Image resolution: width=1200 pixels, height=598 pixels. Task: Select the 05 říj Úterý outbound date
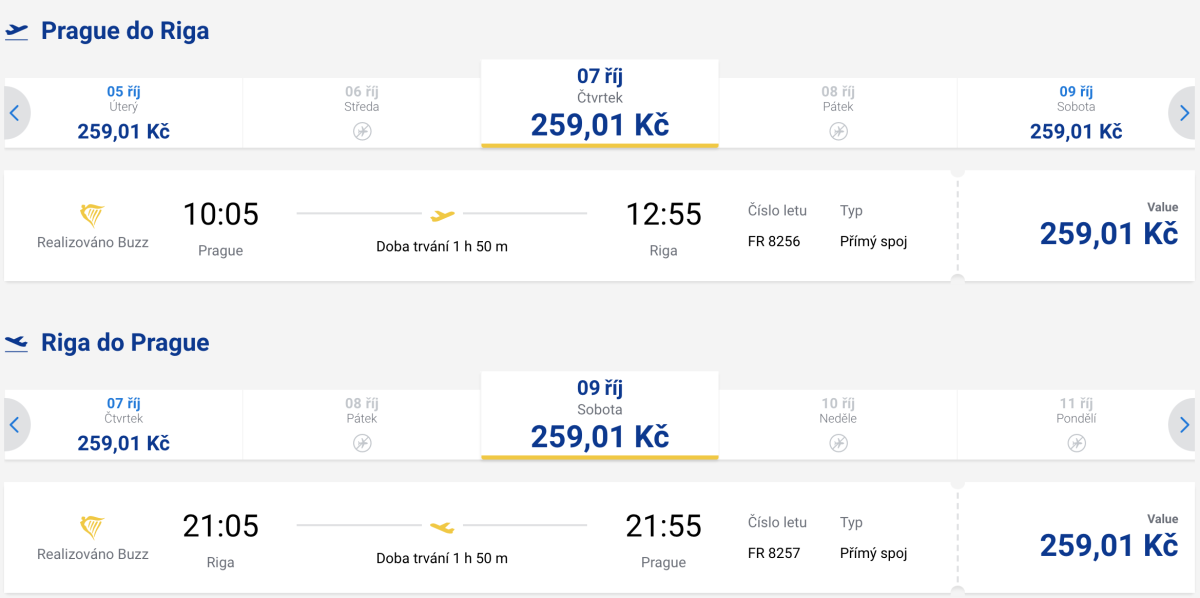124,113
